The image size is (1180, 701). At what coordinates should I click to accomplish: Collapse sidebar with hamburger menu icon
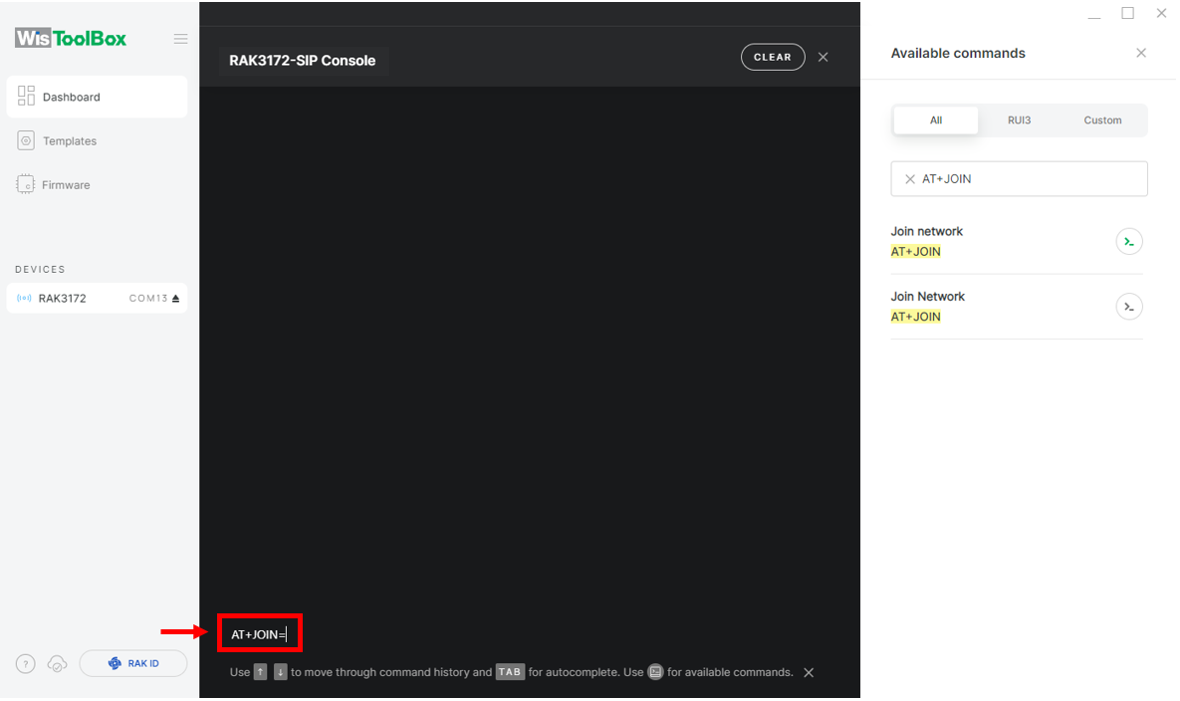coord(181,38)
